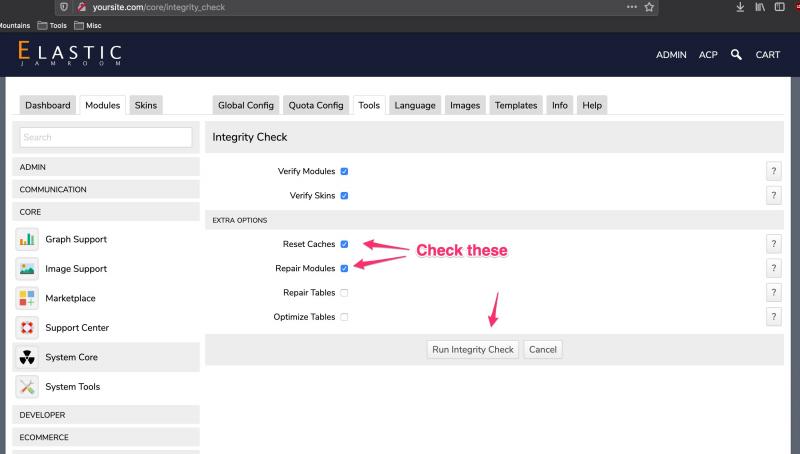Open Graph Support module icon

[28, 240]
